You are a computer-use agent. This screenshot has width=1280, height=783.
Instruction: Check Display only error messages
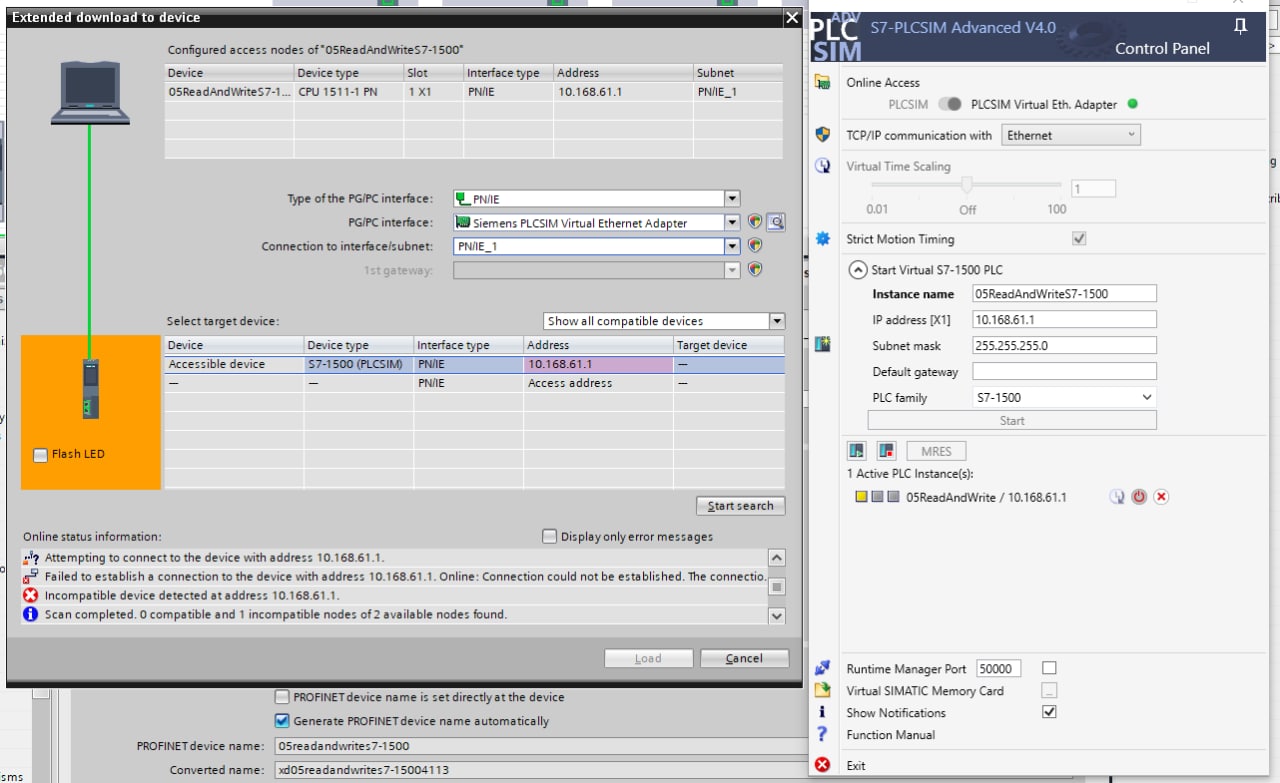click(x=549, y=537)
